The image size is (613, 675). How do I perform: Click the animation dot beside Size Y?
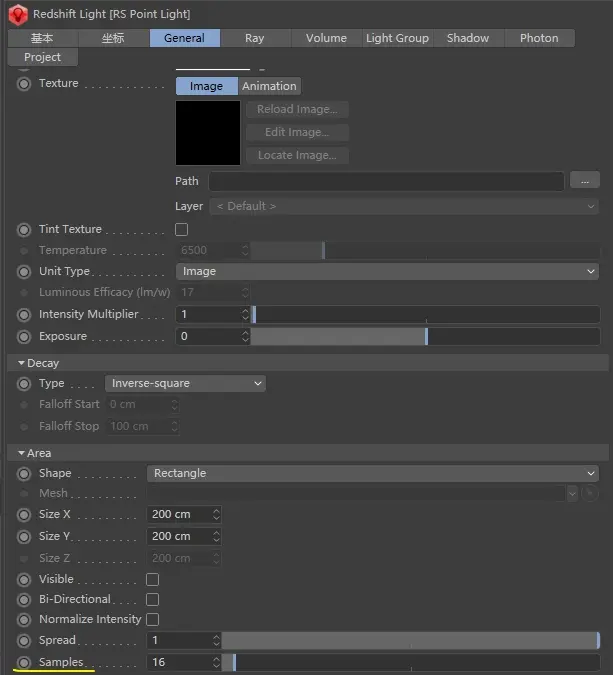(x=24, y=536)
